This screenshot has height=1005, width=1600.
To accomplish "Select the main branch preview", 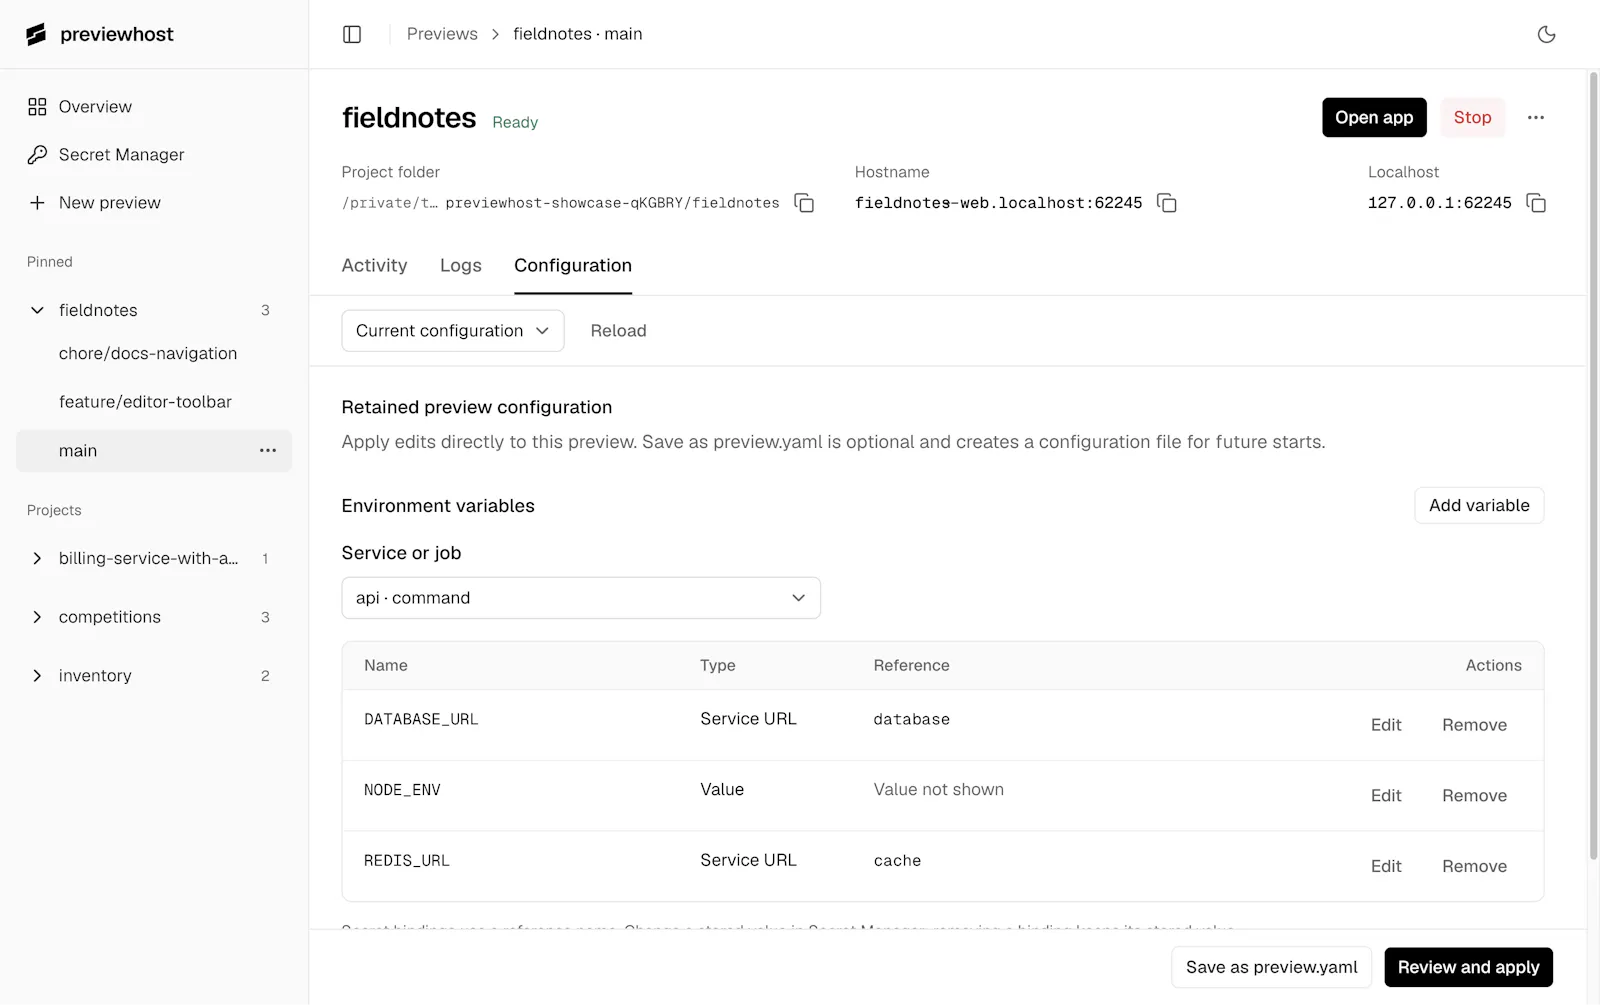I will click(154, 451).
